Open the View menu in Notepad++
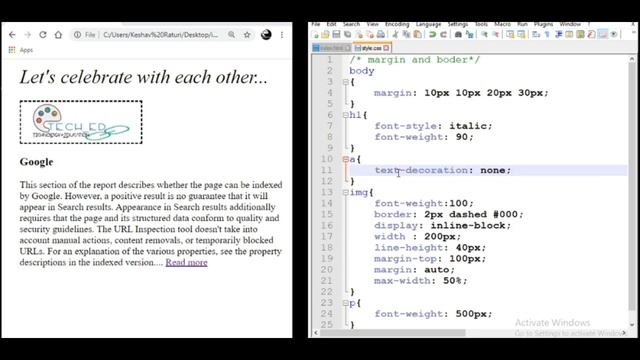This screenshot has height=360, width=640. pyautogui.click(x=373, y=24)
